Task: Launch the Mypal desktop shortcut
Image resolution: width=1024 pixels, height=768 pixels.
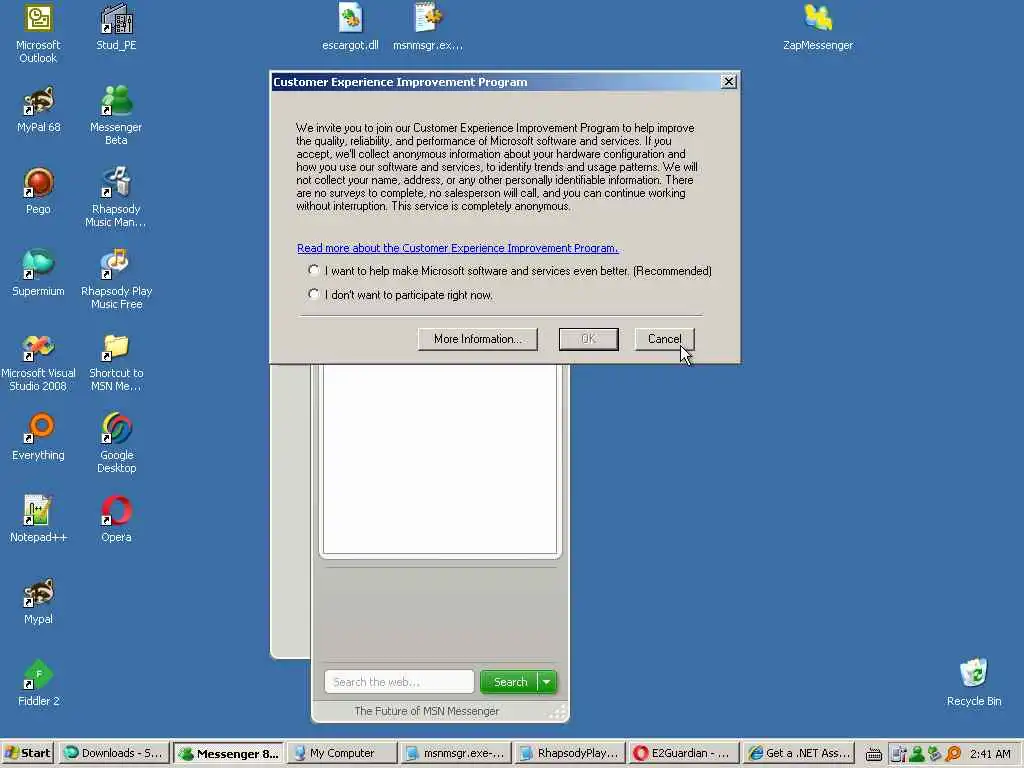Action: click(39, 601)
